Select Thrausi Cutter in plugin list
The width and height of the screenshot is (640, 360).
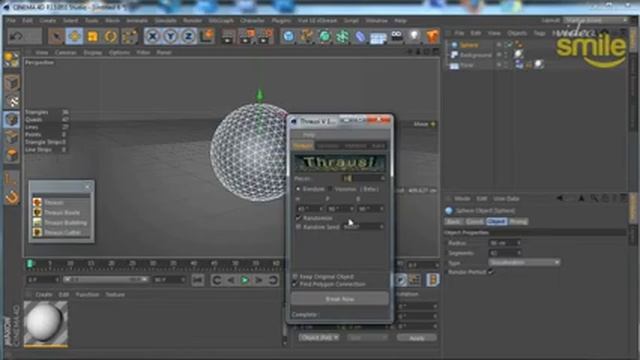click(62, 233)
